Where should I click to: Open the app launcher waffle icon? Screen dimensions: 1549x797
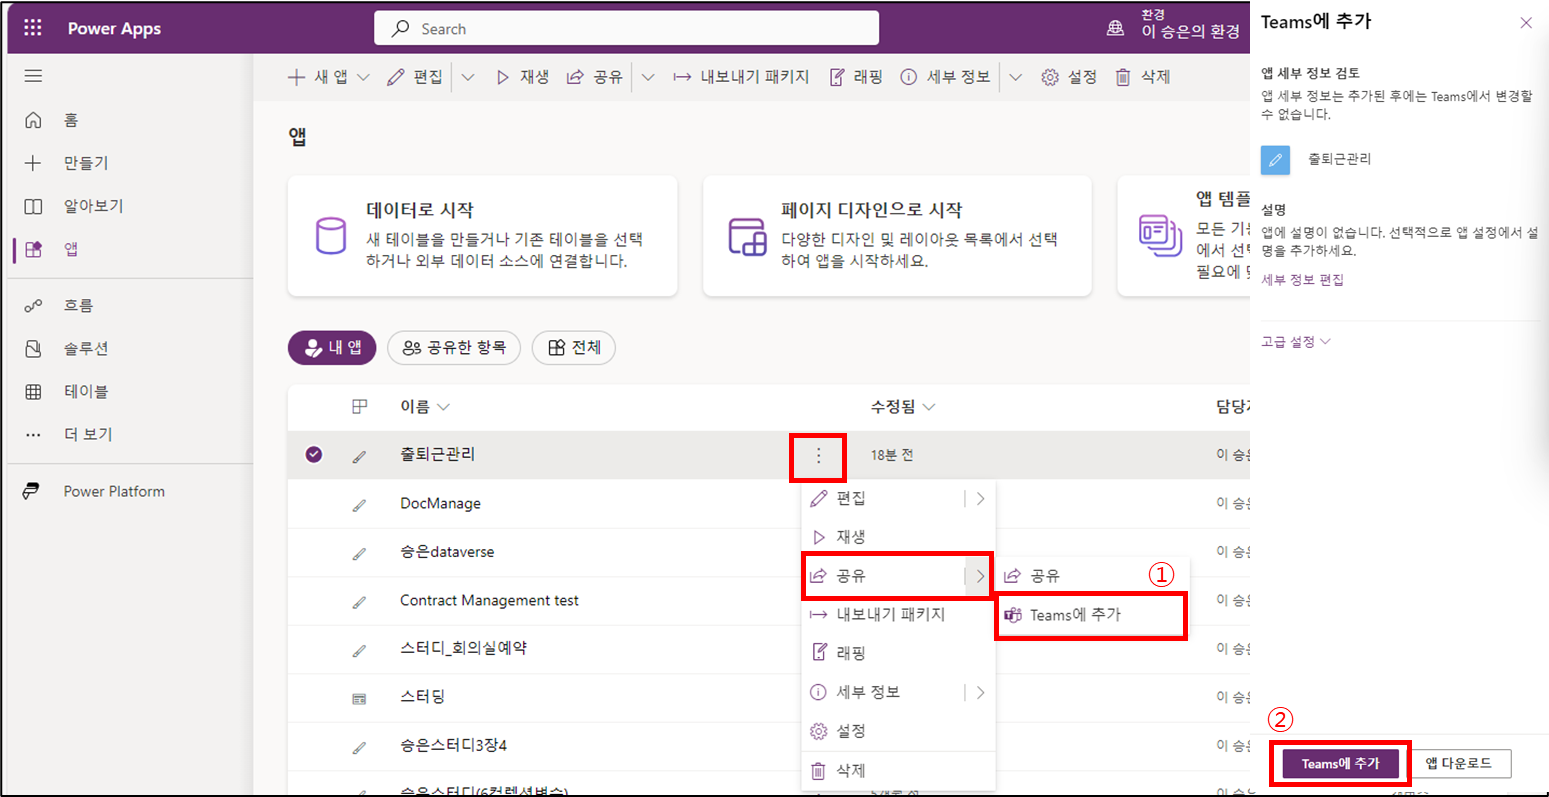point(33,28)
